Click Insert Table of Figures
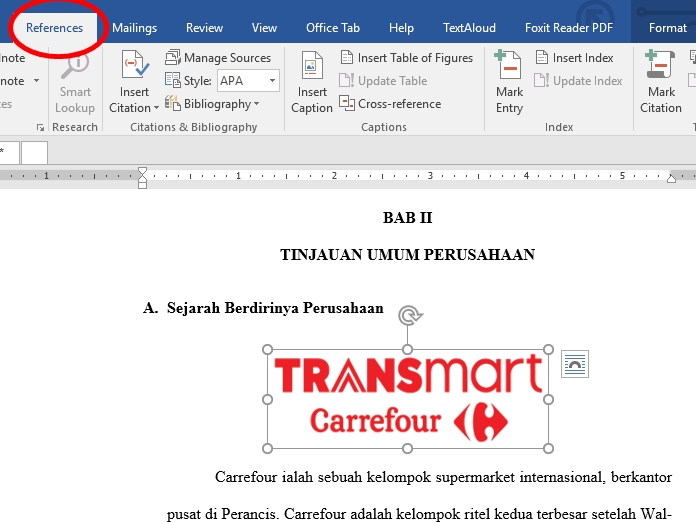696x522 pixels. tap(407, 58)
